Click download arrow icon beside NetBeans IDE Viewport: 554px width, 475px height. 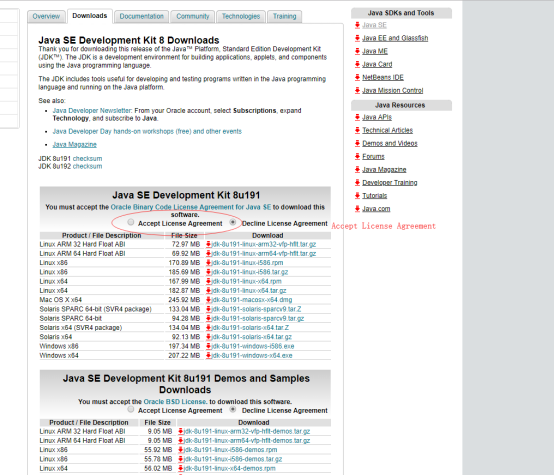point(357,77)
